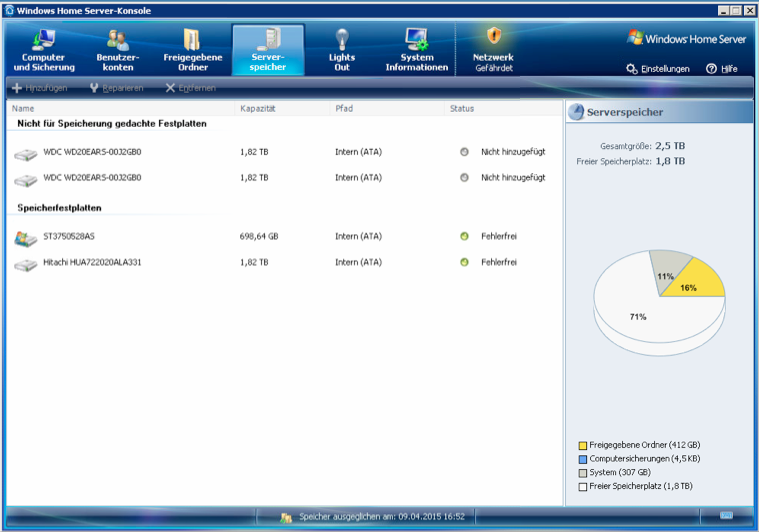Click the yellow 16% pie slice
Image resolution: width=759 pixels, height=532 pixels.
click(696, 282)
